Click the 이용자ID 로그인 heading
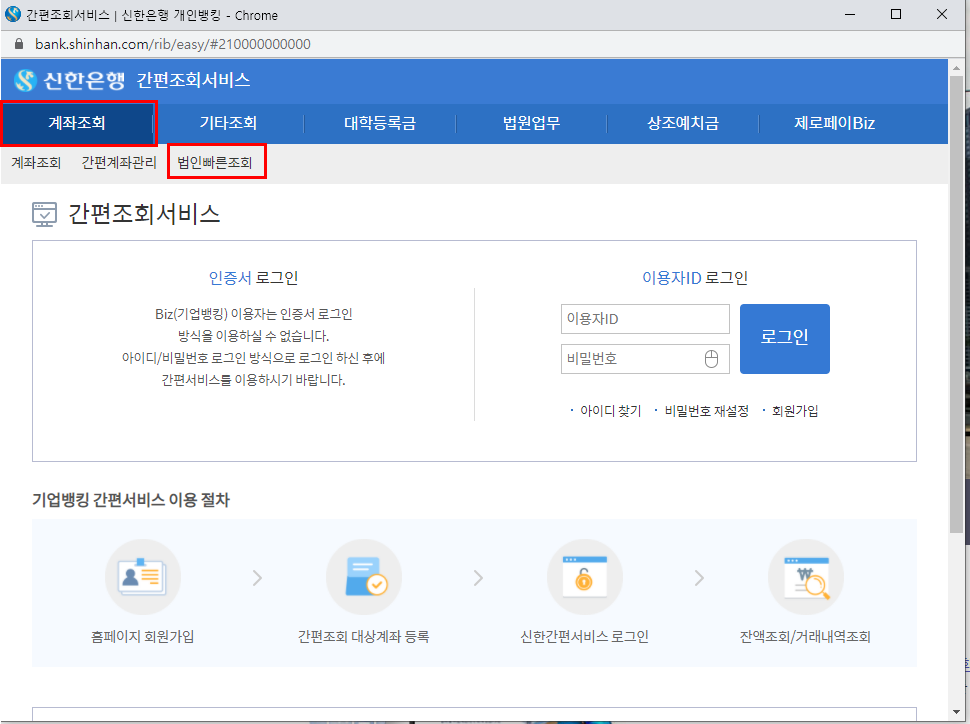 point(695,278)
